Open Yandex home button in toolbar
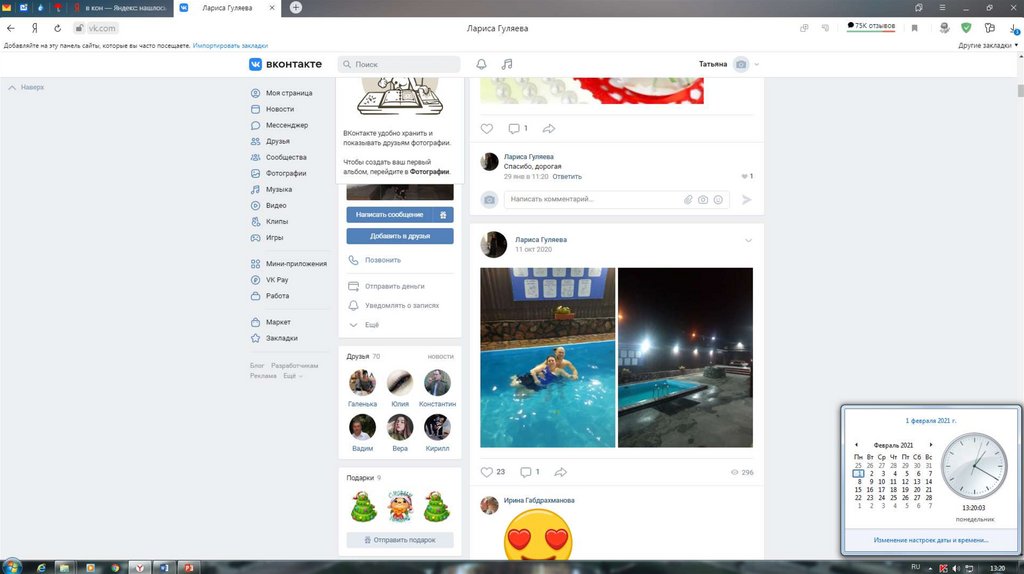This screenshot has width=1024, height=574. 35,28
